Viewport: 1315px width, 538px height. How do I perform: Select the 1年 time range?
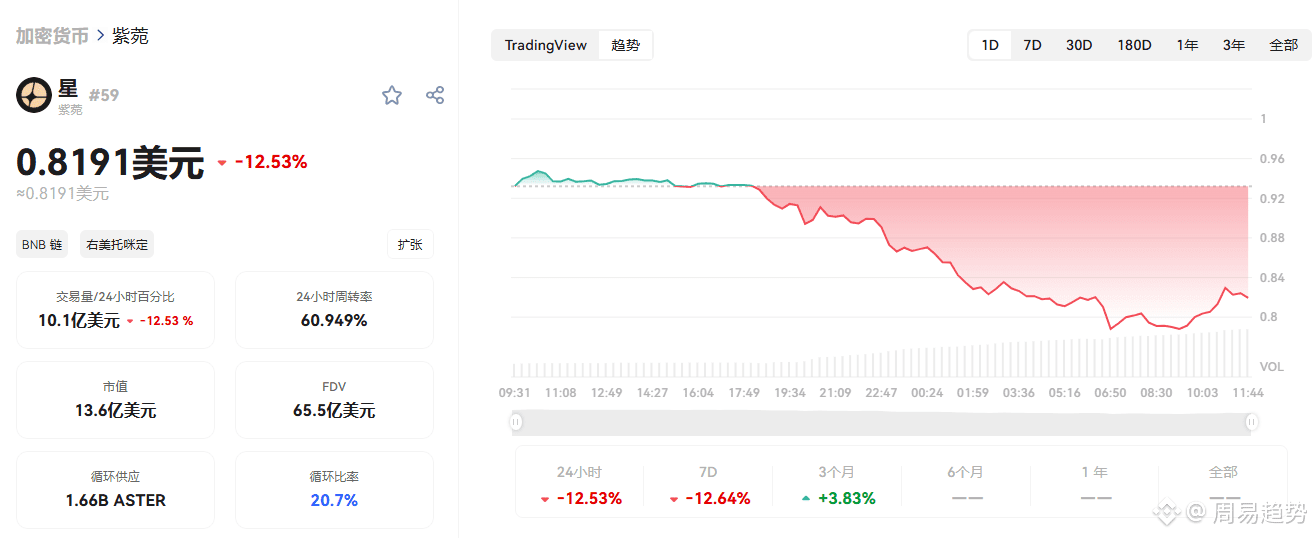[1187, 45]
